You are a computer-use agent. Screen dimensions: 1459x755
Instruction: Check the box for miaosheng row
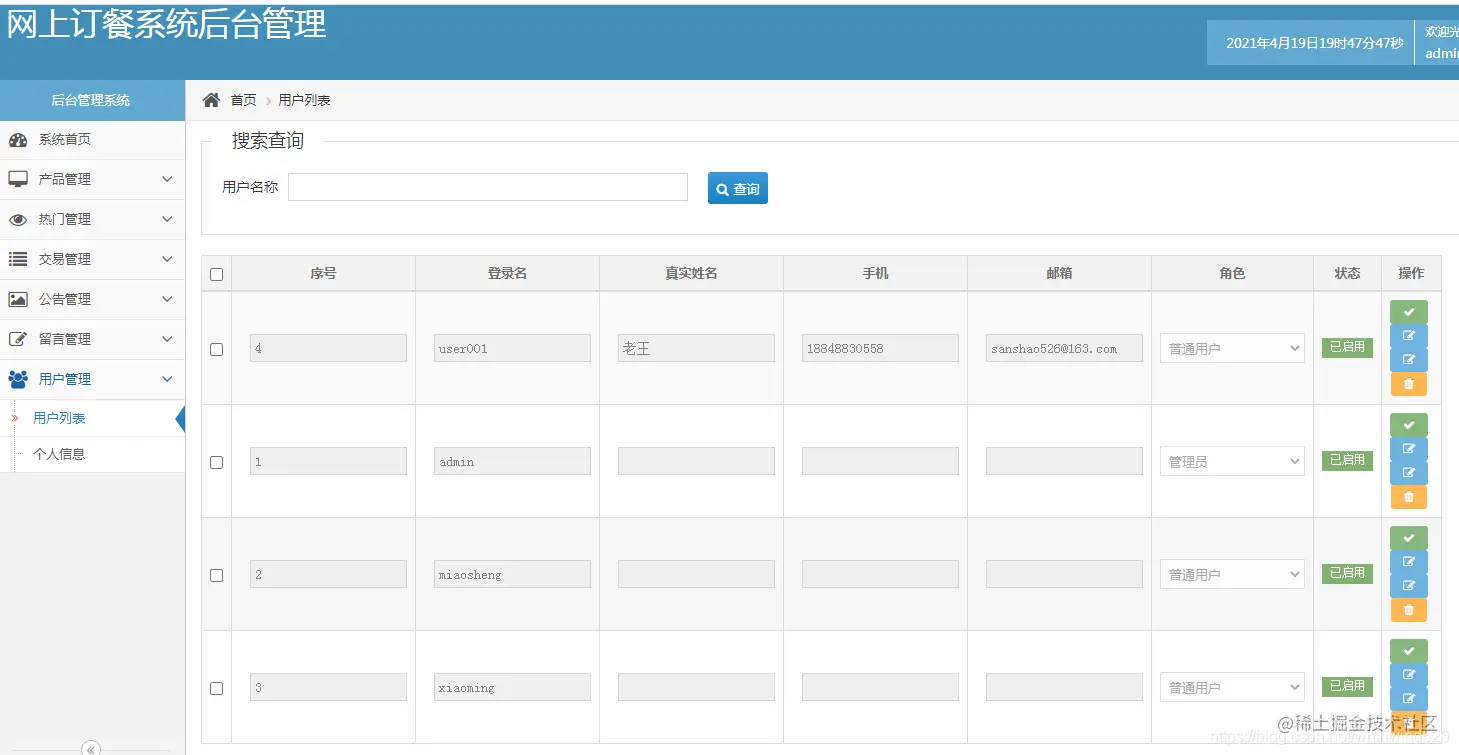tap(217, 576)
